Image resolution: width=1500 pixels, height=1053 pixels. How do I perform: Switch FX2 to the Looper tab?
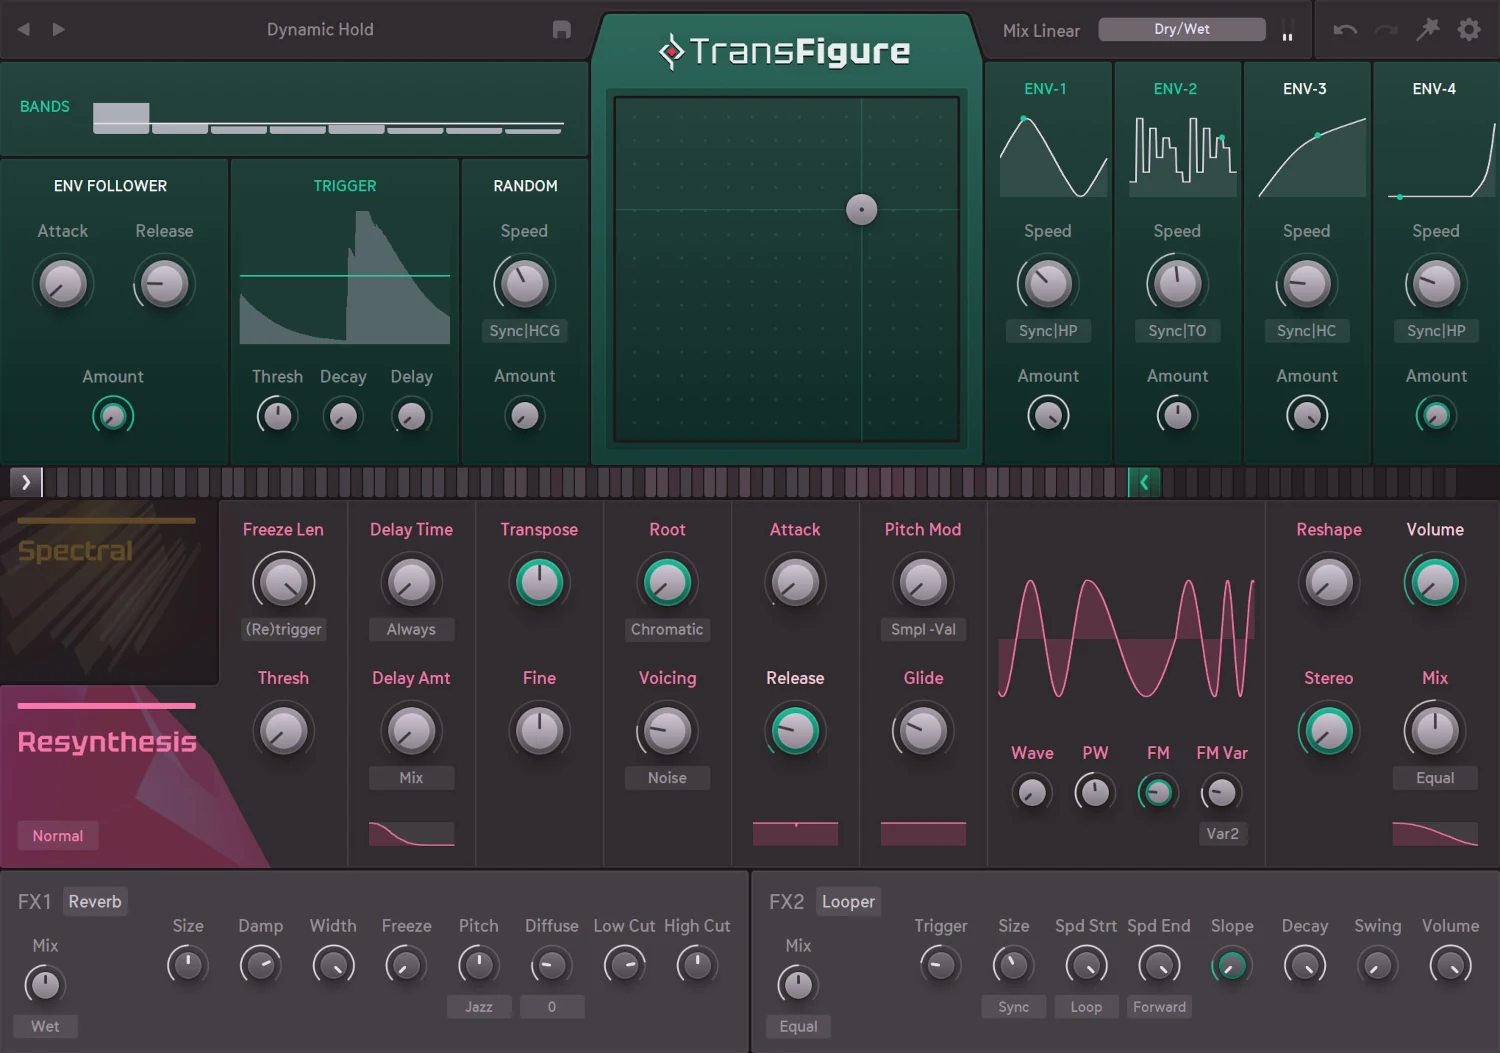click(x=847, y=901)
